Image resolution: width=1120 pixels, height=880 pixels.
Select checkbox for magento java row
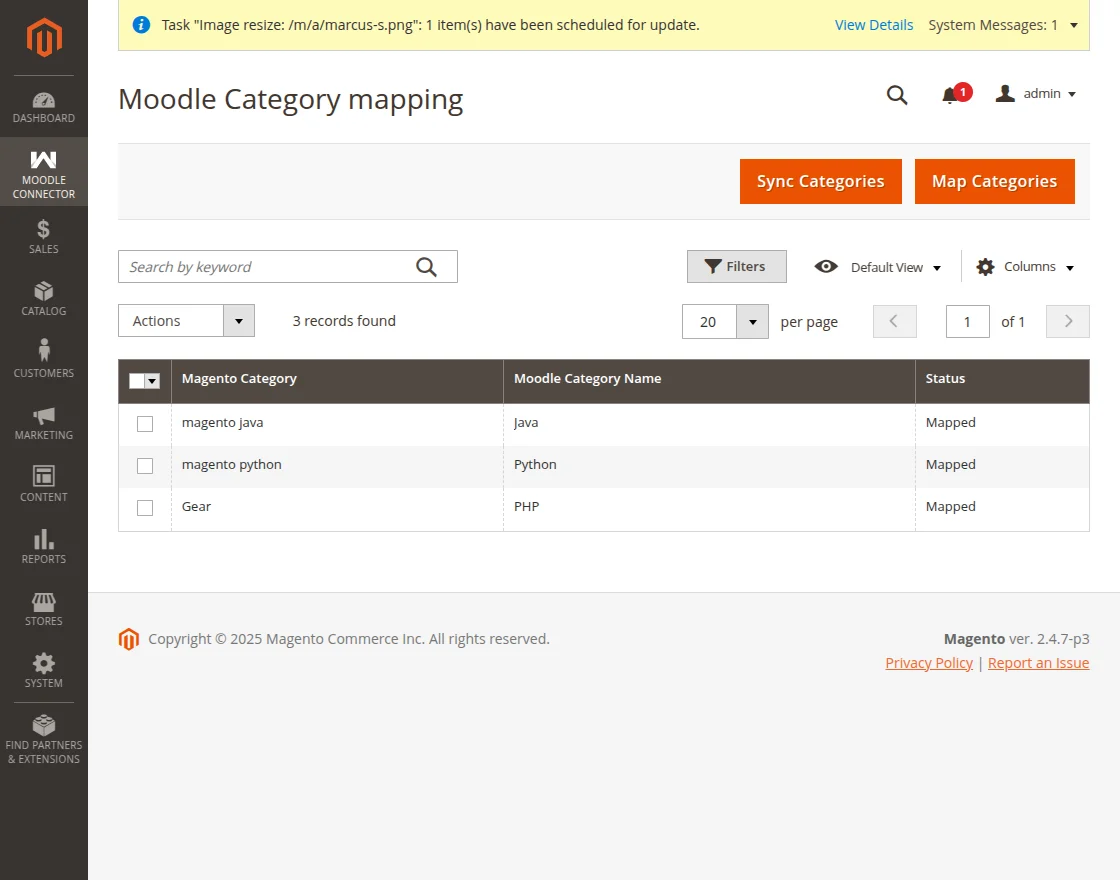coord(145,424)
